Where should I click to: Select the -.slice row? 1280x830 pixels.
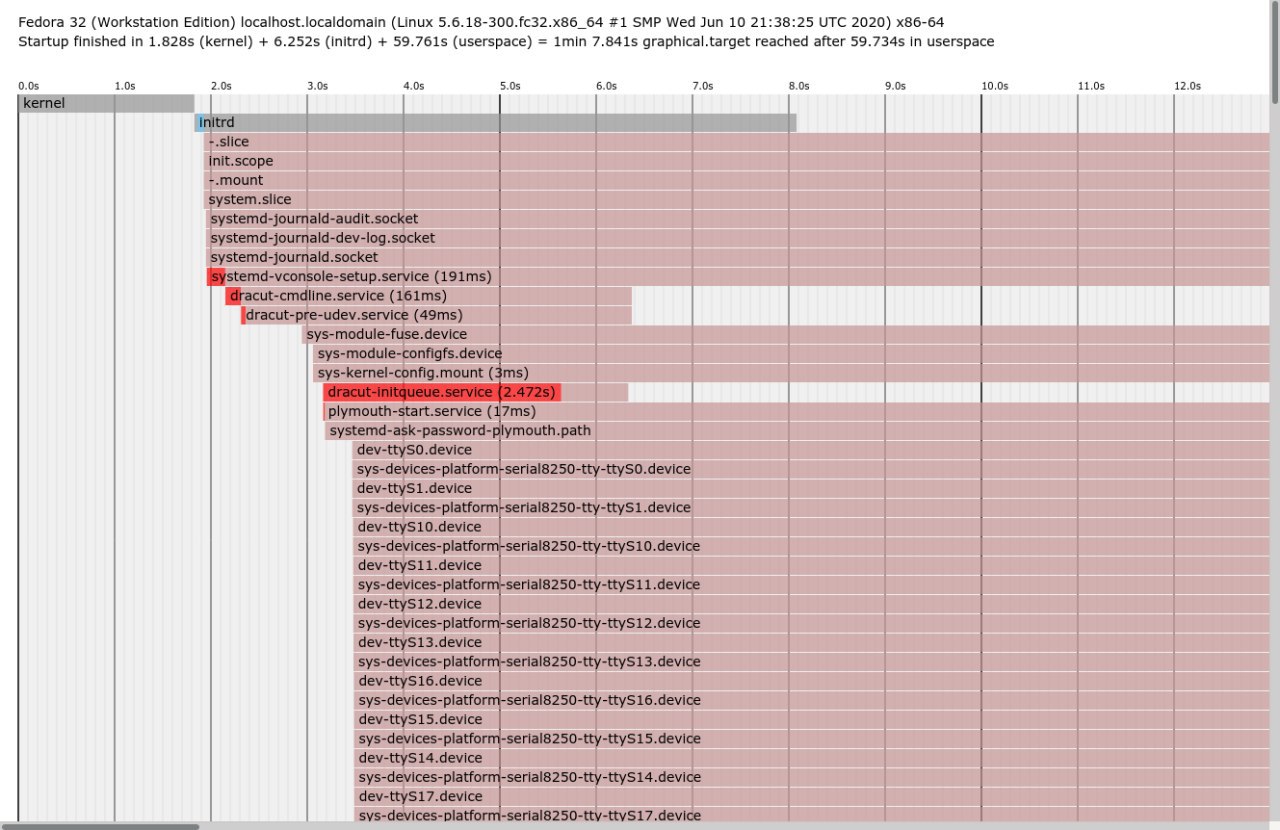pyautogui.click(x=737, y=142)
